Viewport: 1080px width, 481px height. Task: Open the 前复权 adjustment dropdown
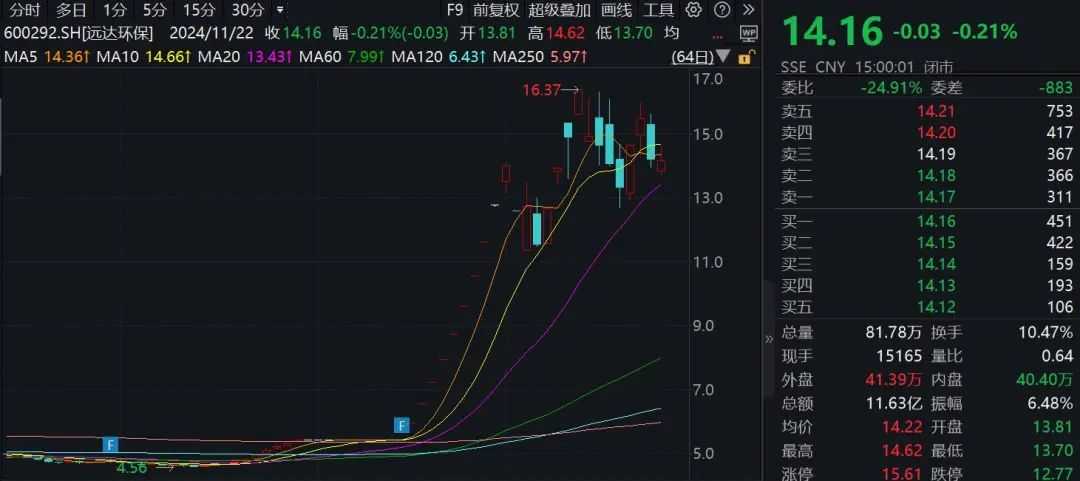coord(496,11)
